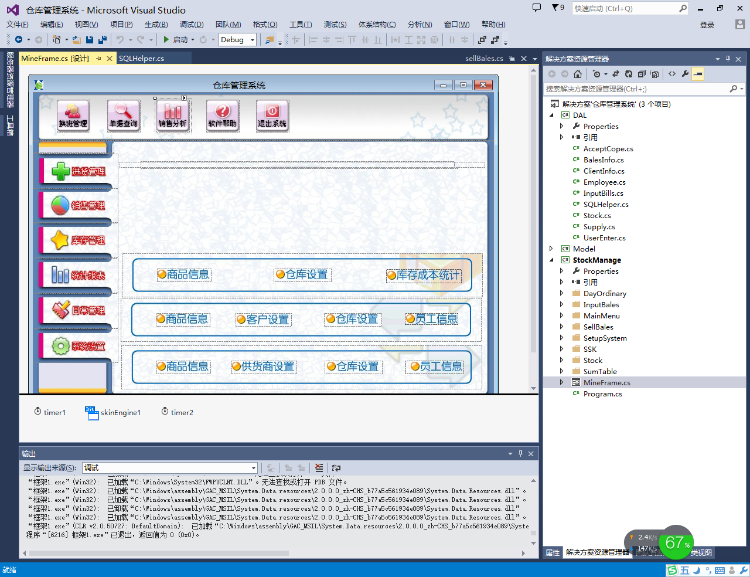Click the Save All toolbar icon
Screen dimensions: 750x577
tap(102, 40)
